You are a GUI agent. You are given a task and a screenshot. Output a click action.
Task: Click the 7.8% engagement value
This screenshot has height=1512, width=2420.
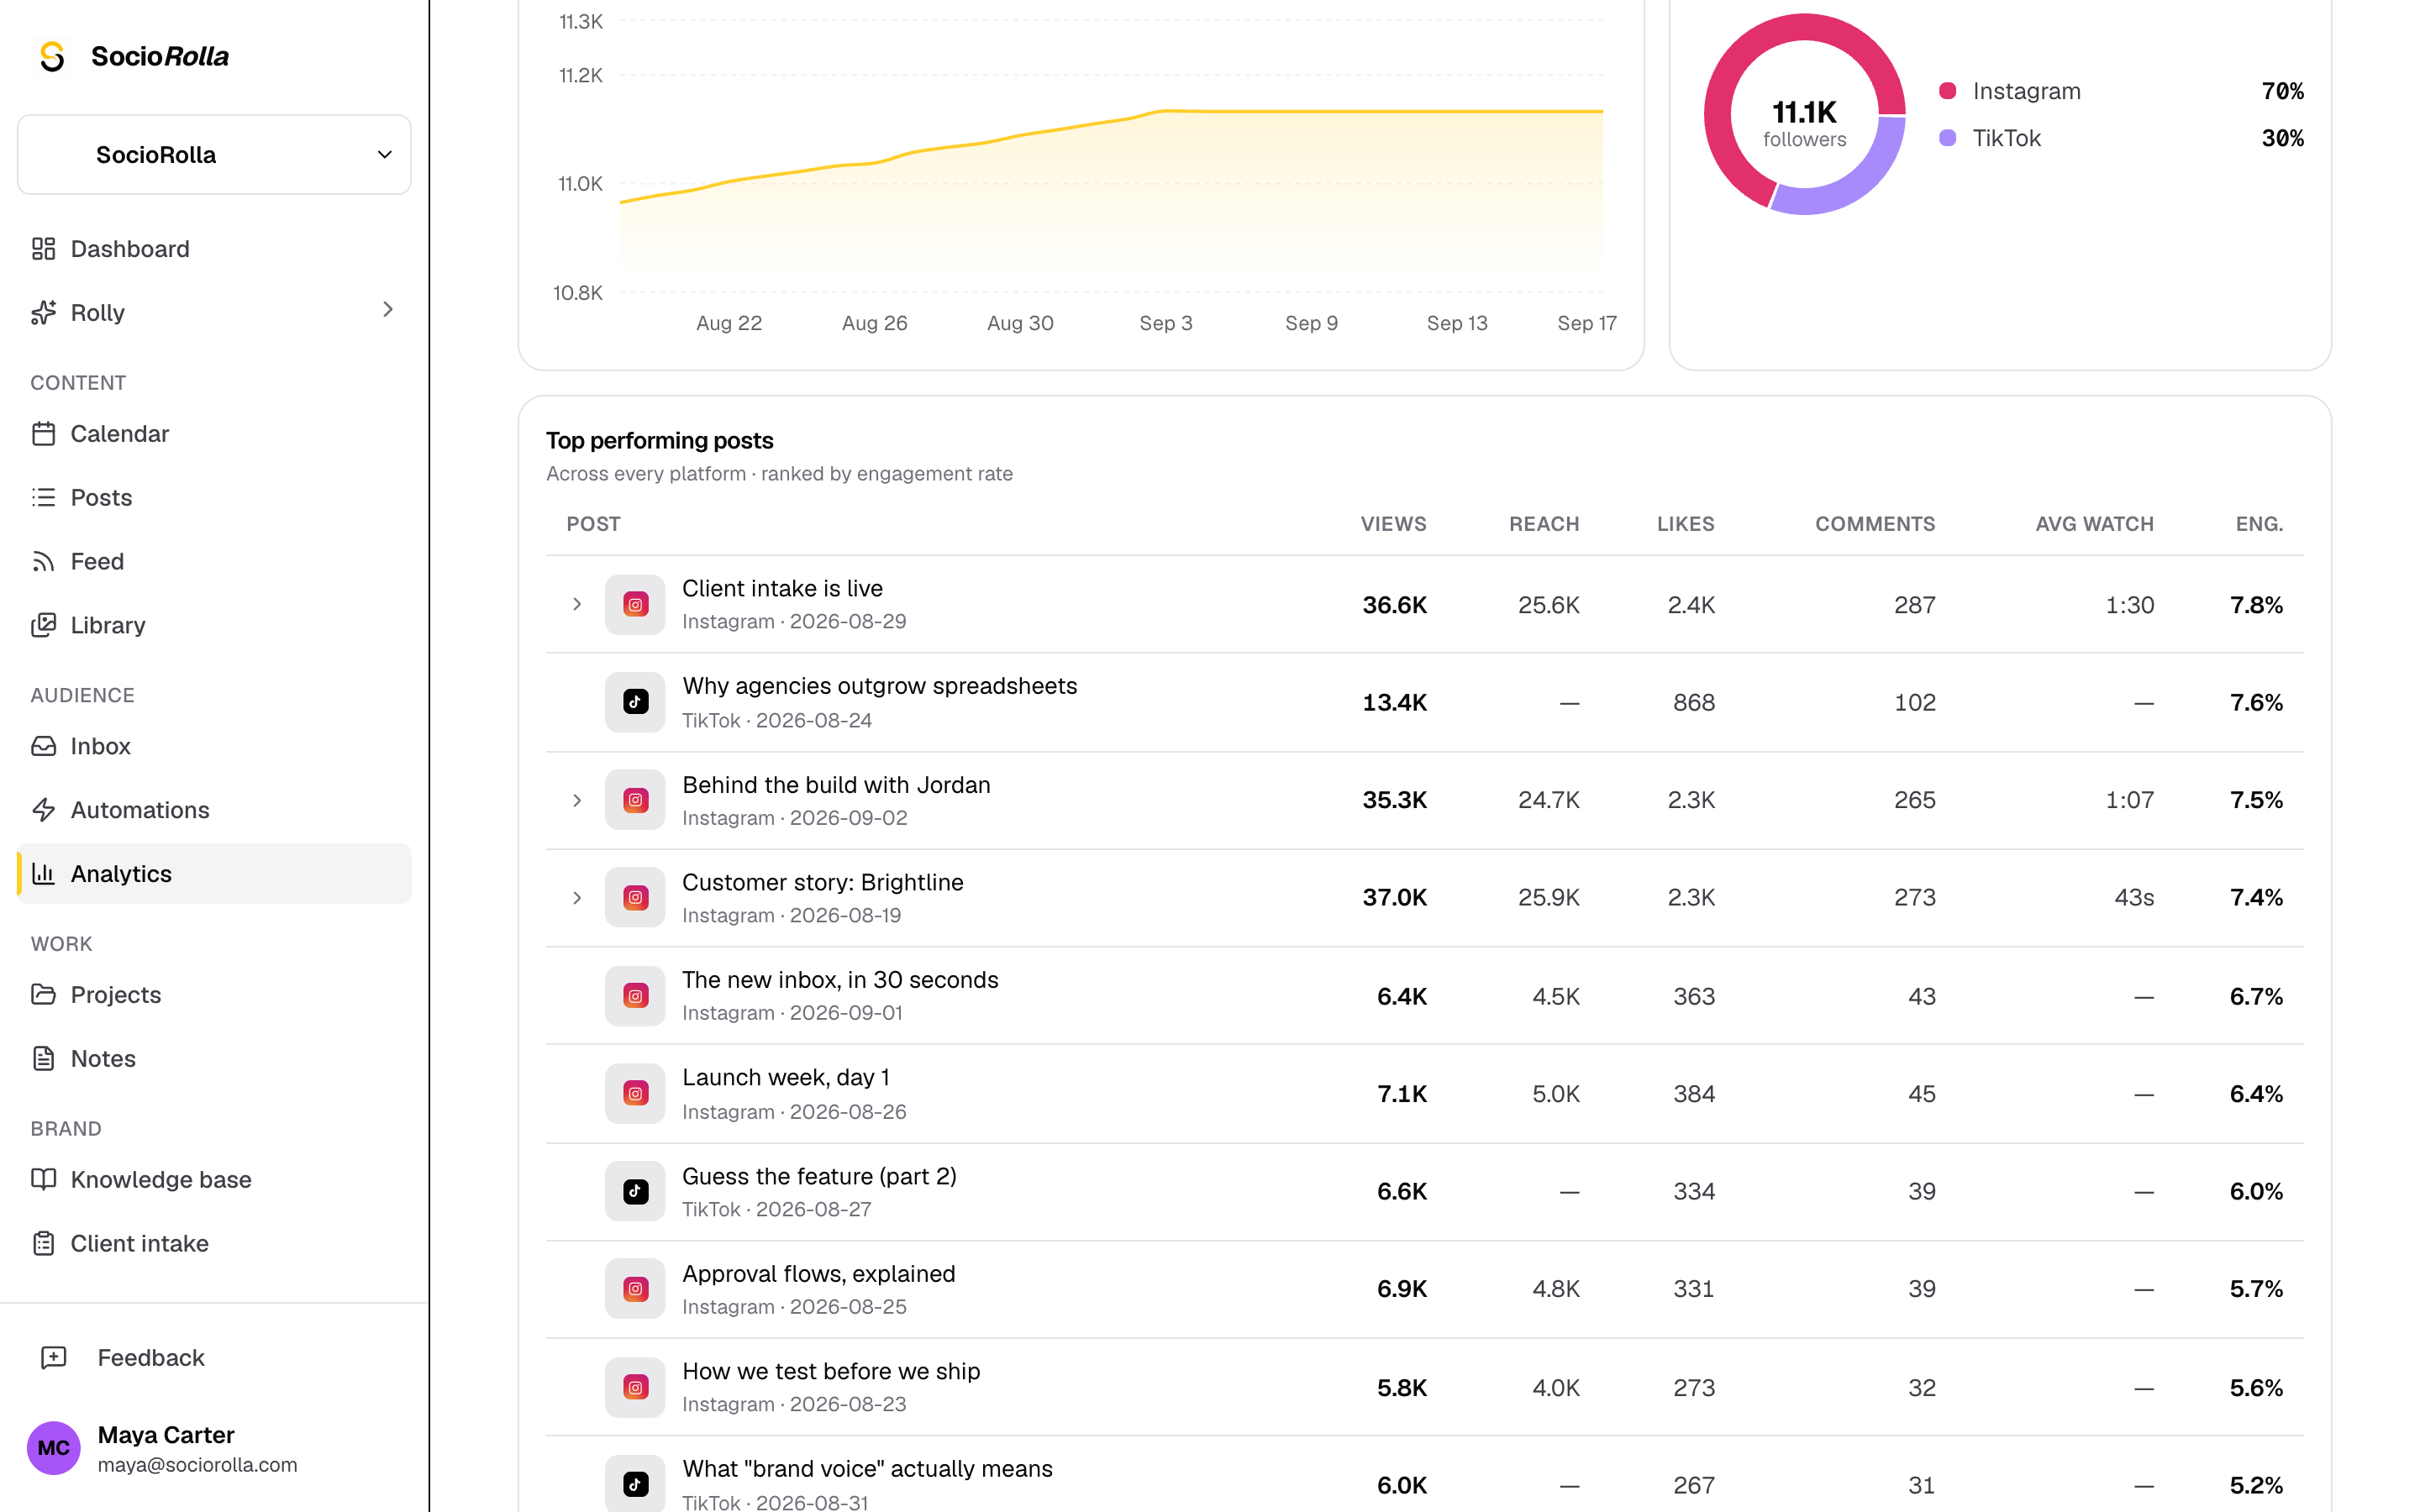pos(2256,605)
